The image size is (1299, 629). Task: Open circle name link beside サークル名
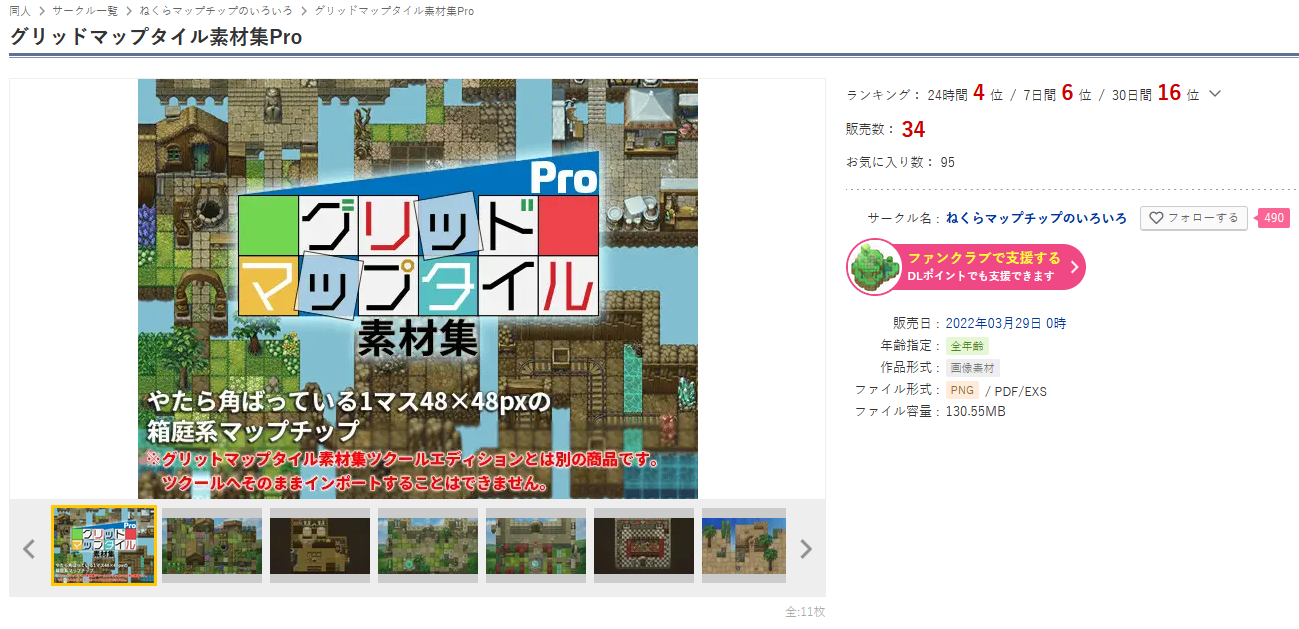[1036, 218]
